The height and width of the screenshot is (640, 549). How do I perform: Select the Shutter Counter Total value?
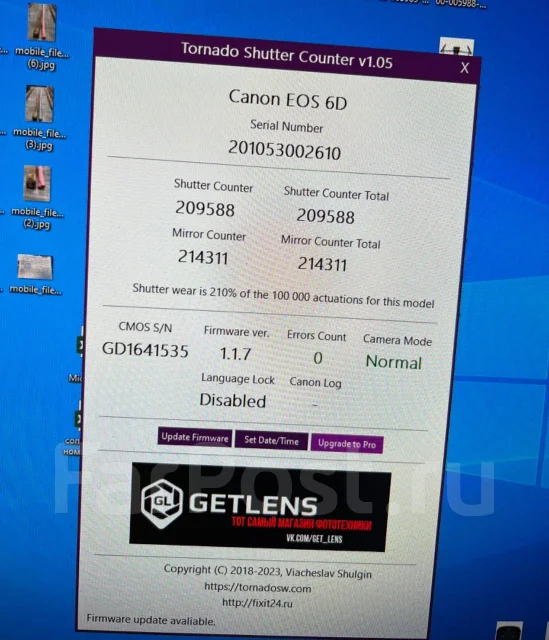point(325,216)
